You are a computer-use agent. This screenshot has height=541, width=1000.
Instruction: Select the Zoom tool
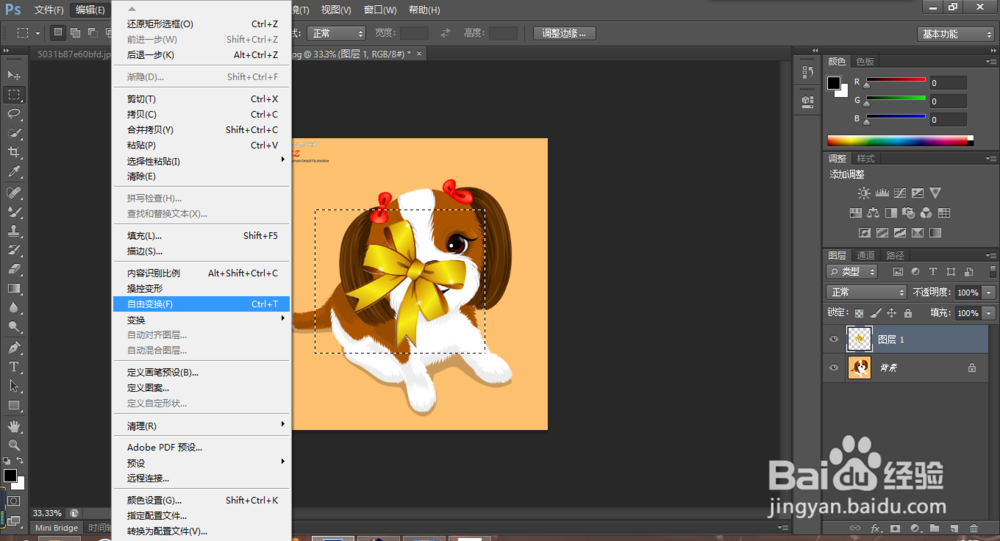coord(14,445)
